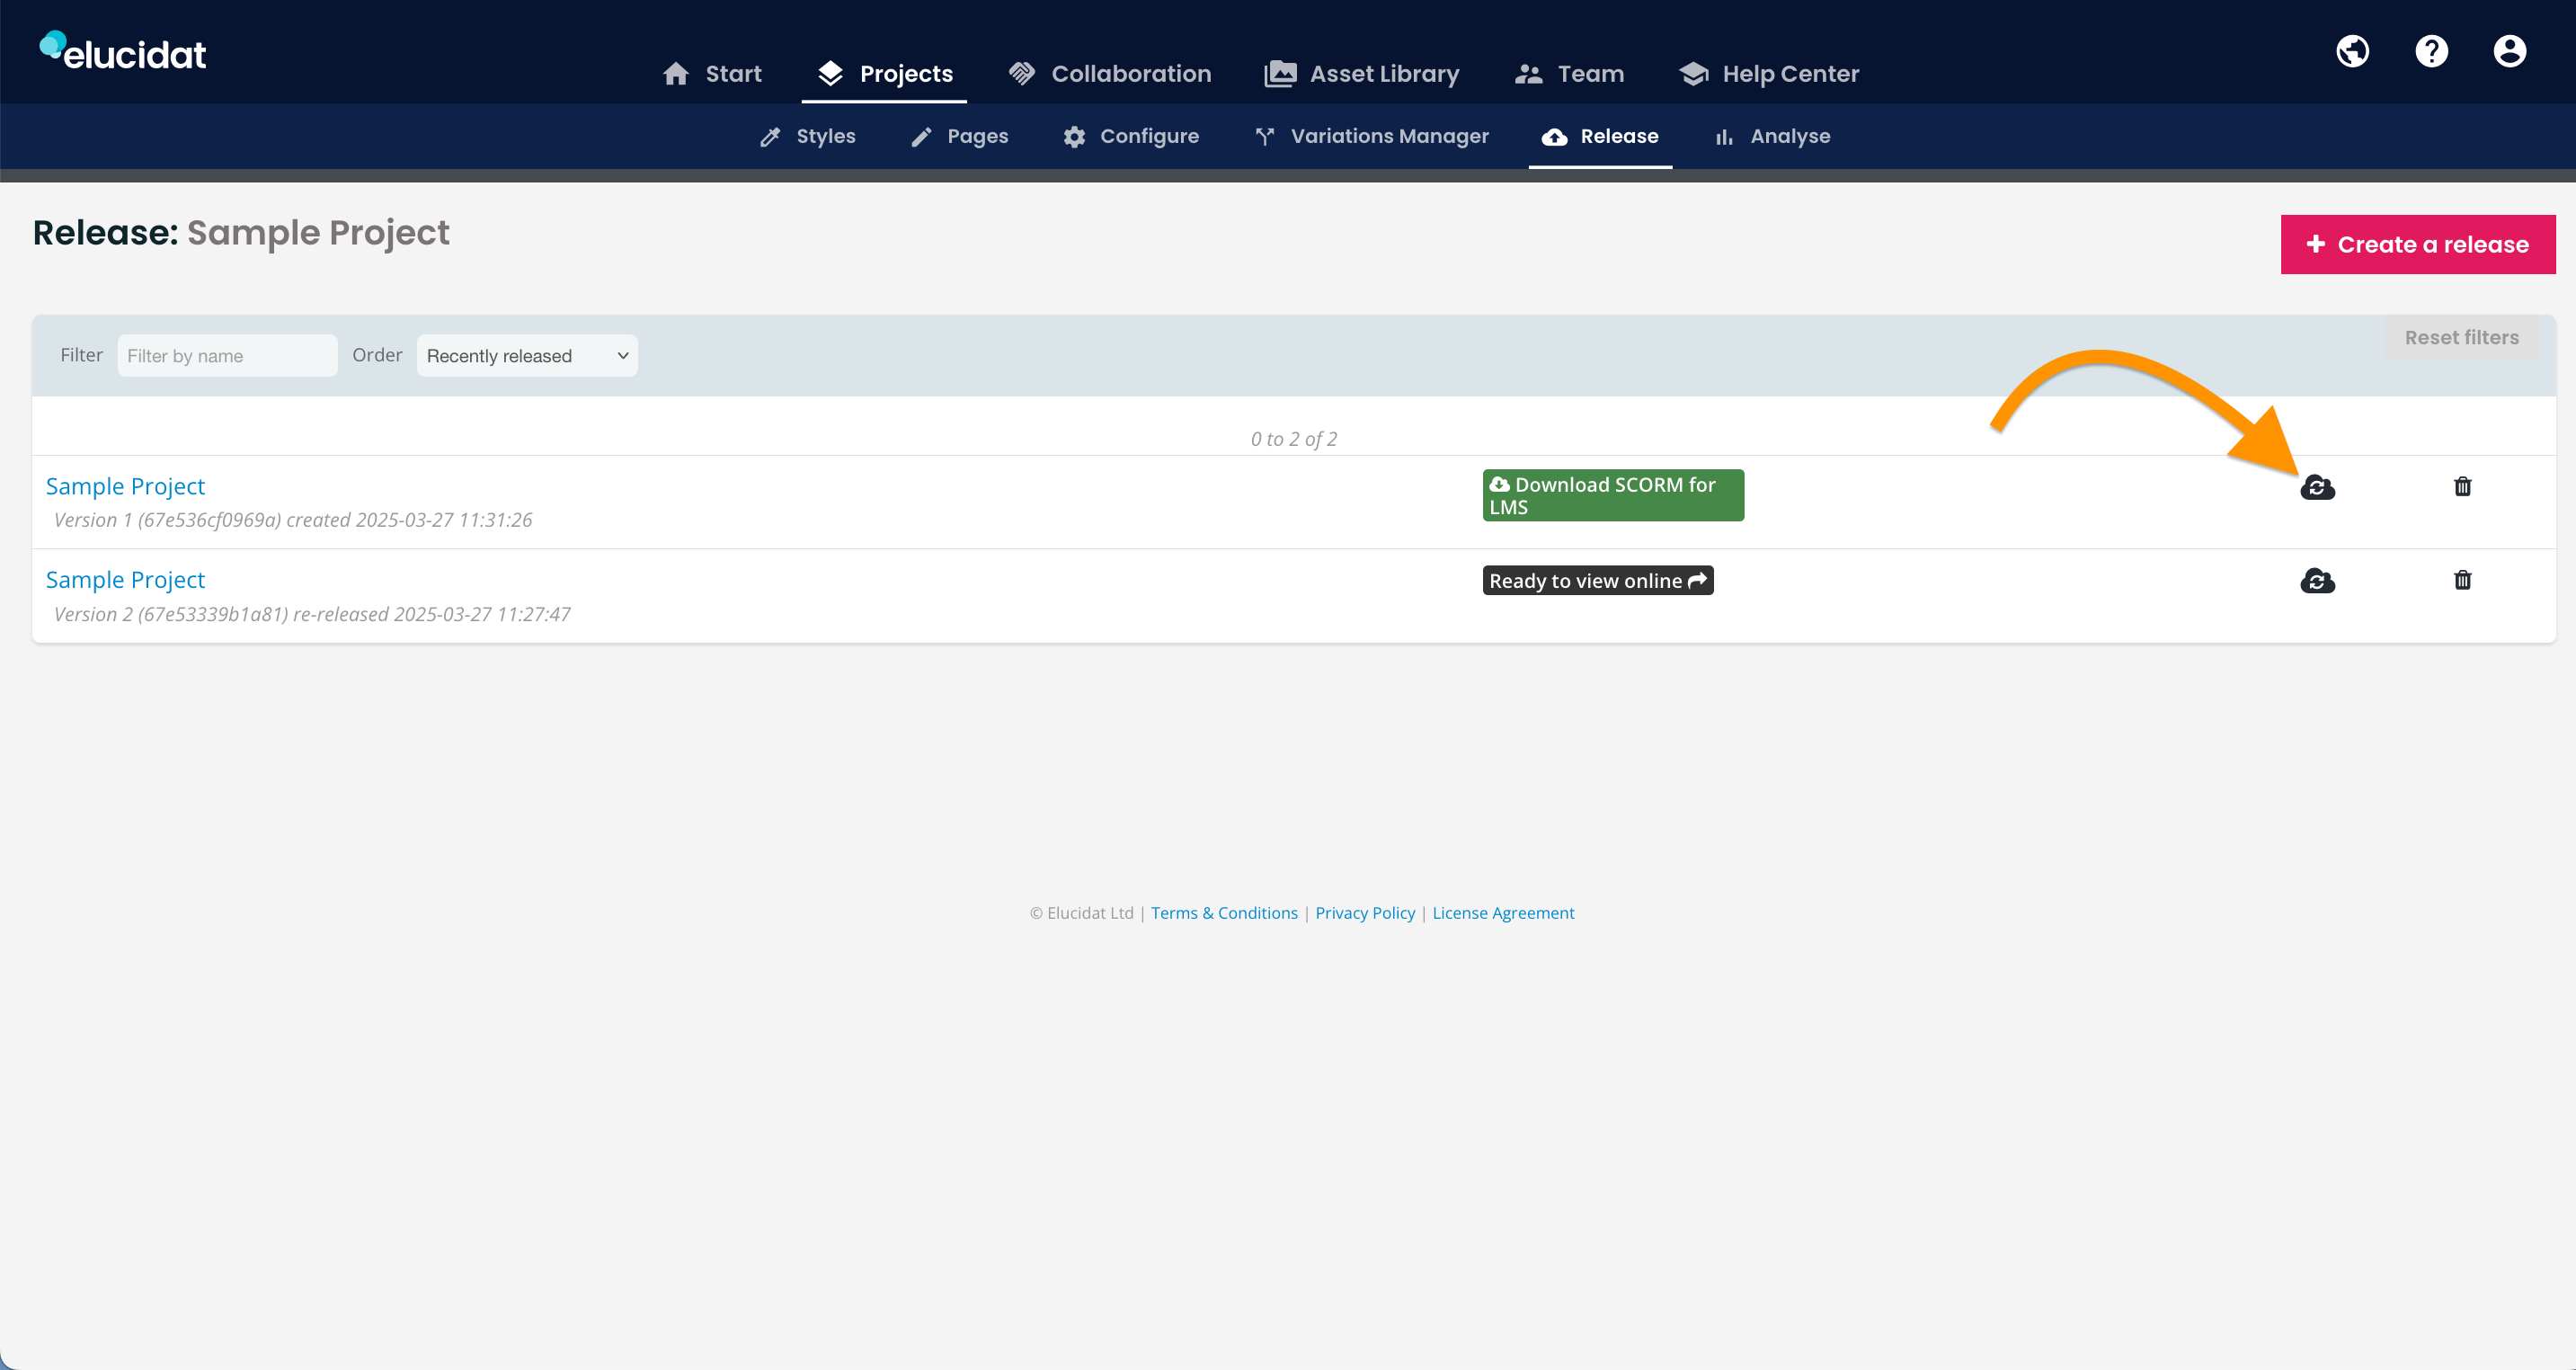Open the Privacy Policy link
This screenshot has height=1370, width=2576.
(x=1365, y=912)
